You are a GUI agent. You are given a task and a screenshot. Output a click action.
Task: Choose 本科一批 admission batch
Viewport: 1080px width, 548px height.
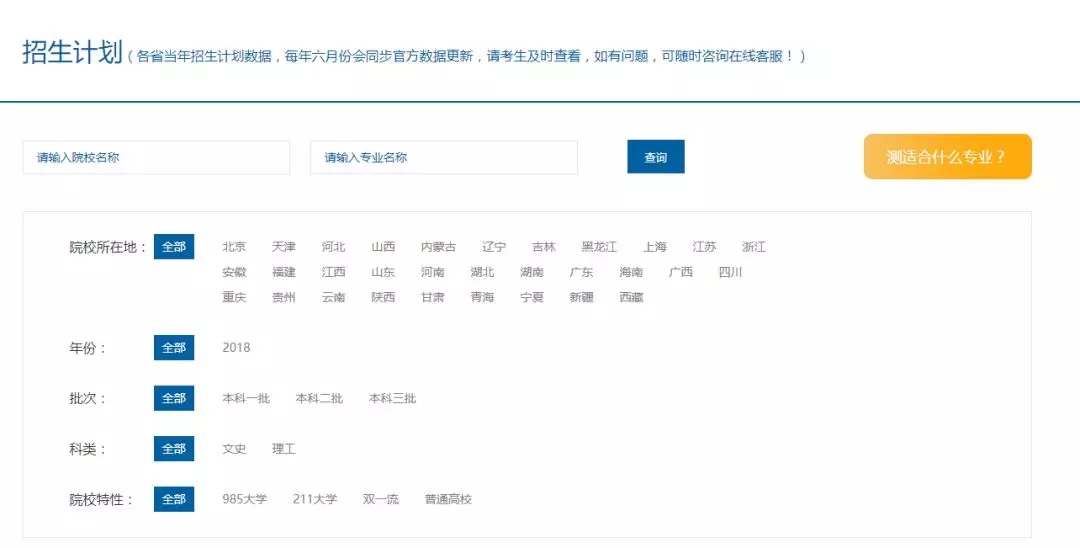coord(246,398)
